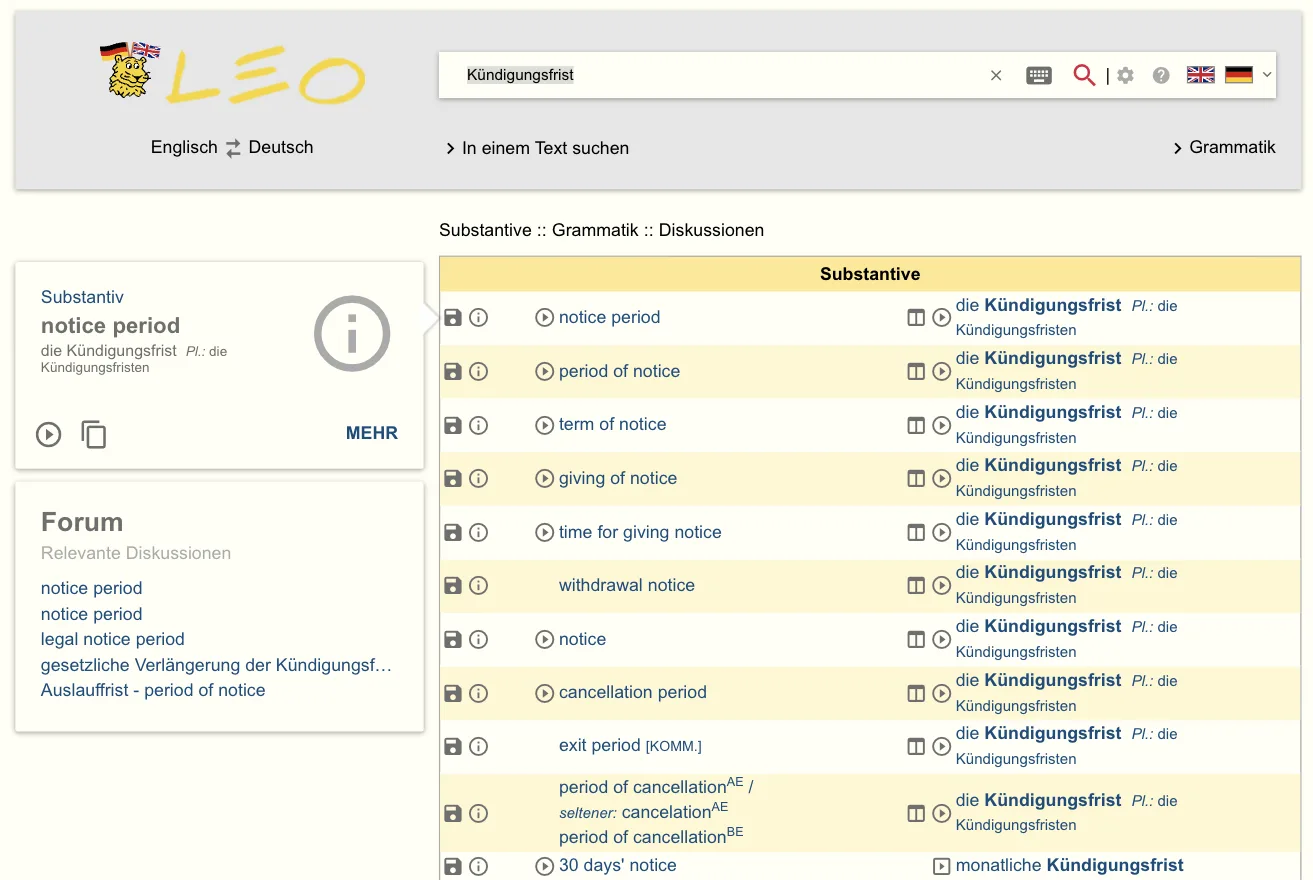Screen dimensions: 1313x880
Task: Play English audio for 'giving of notice'
Action: [544, 479]
